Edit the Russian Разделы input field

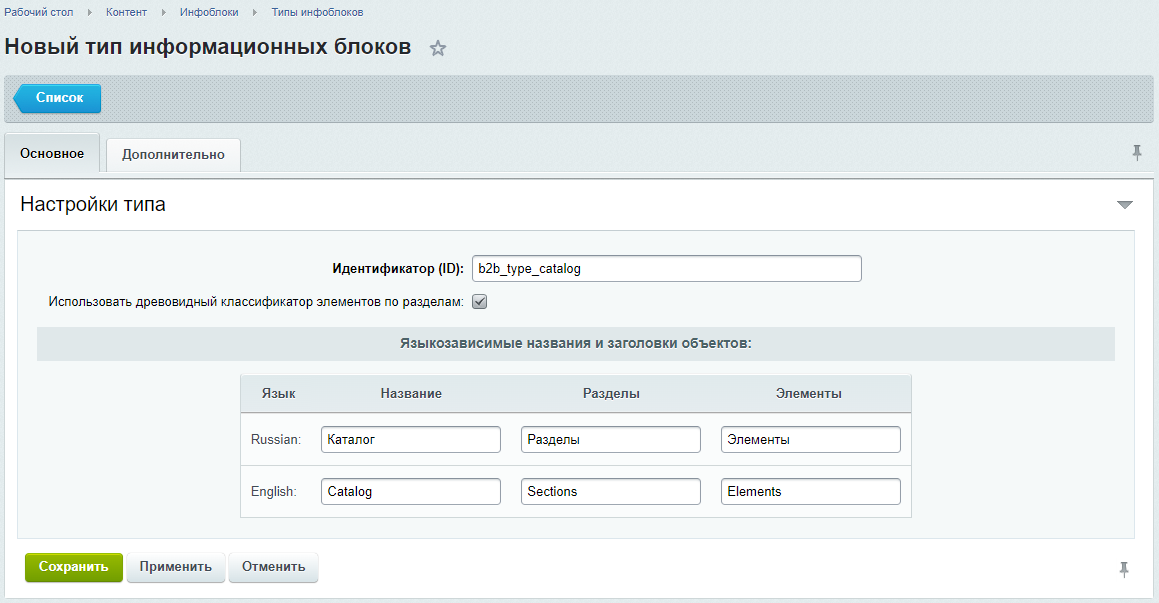[611, 440]
